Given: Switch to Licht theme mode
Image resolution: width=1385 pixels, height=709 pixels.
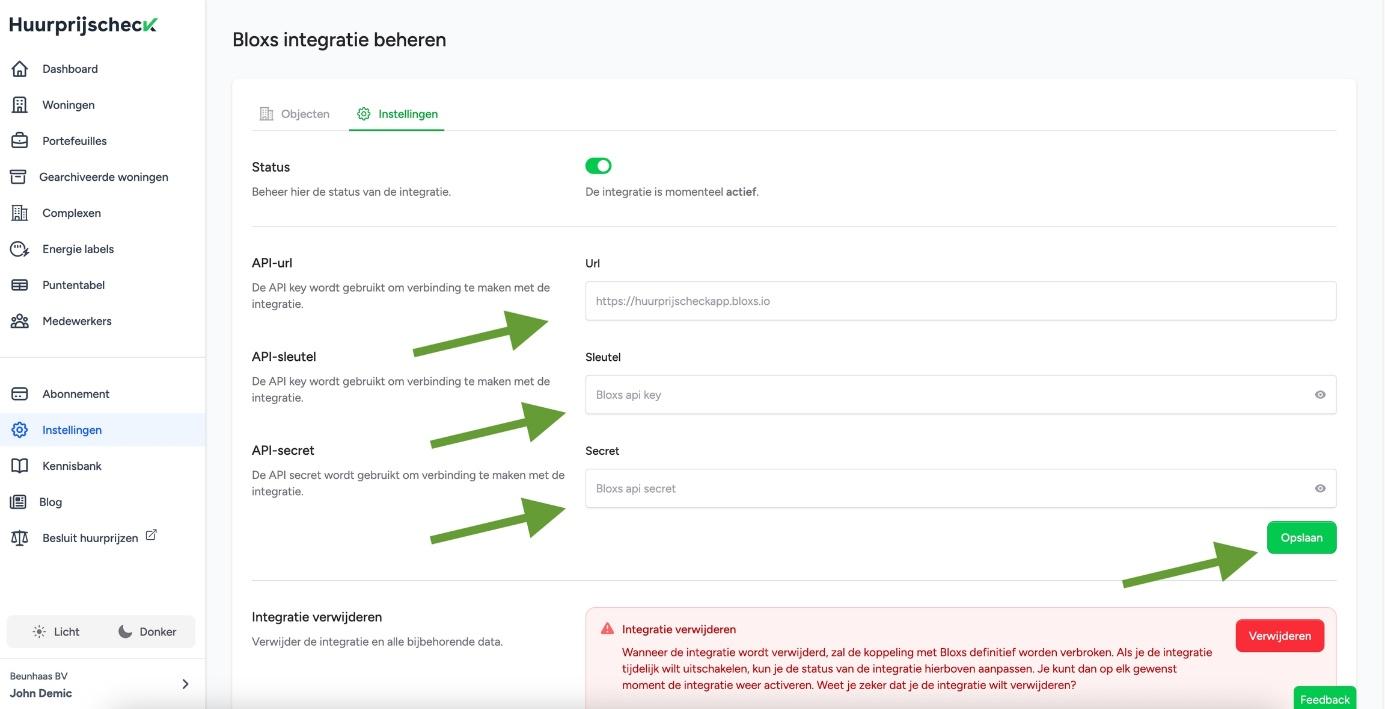Looking at the screenshot, I should [x=56, y=632].
